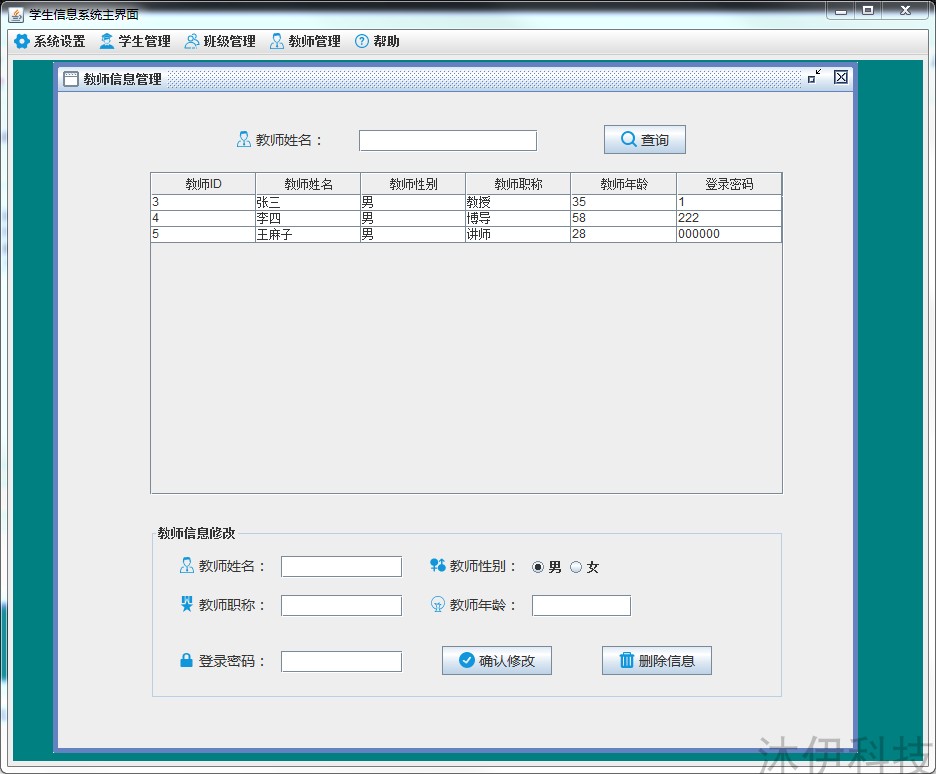Click the 教师姓名 column header in table
Screen dimensions: 936x774
(308, 184)
